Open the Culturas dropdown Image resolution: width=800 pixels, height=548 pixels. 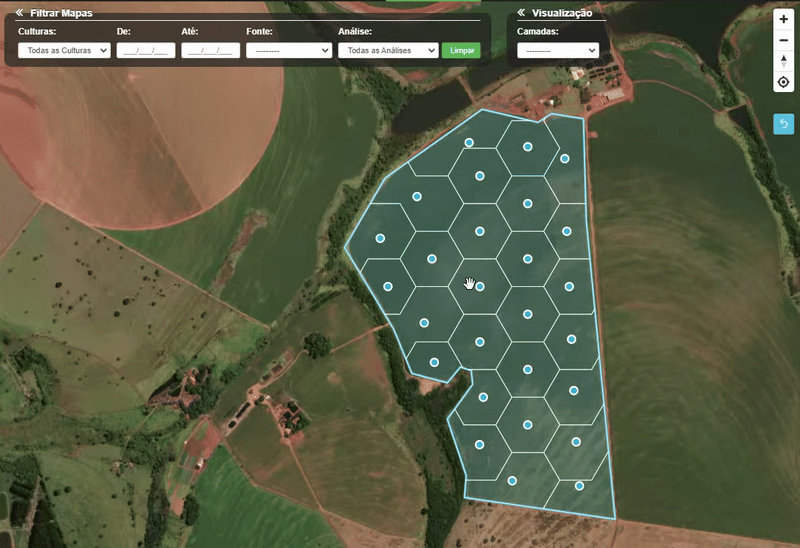coord(64,50)
